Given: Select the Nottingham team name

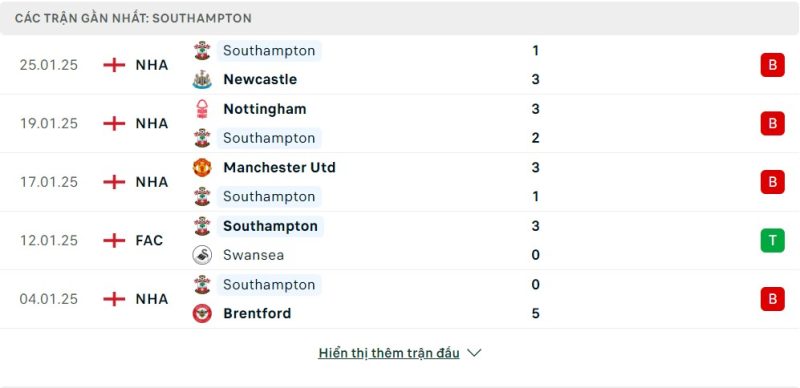Looking at the screenshot, I should (x=265, y=109).
